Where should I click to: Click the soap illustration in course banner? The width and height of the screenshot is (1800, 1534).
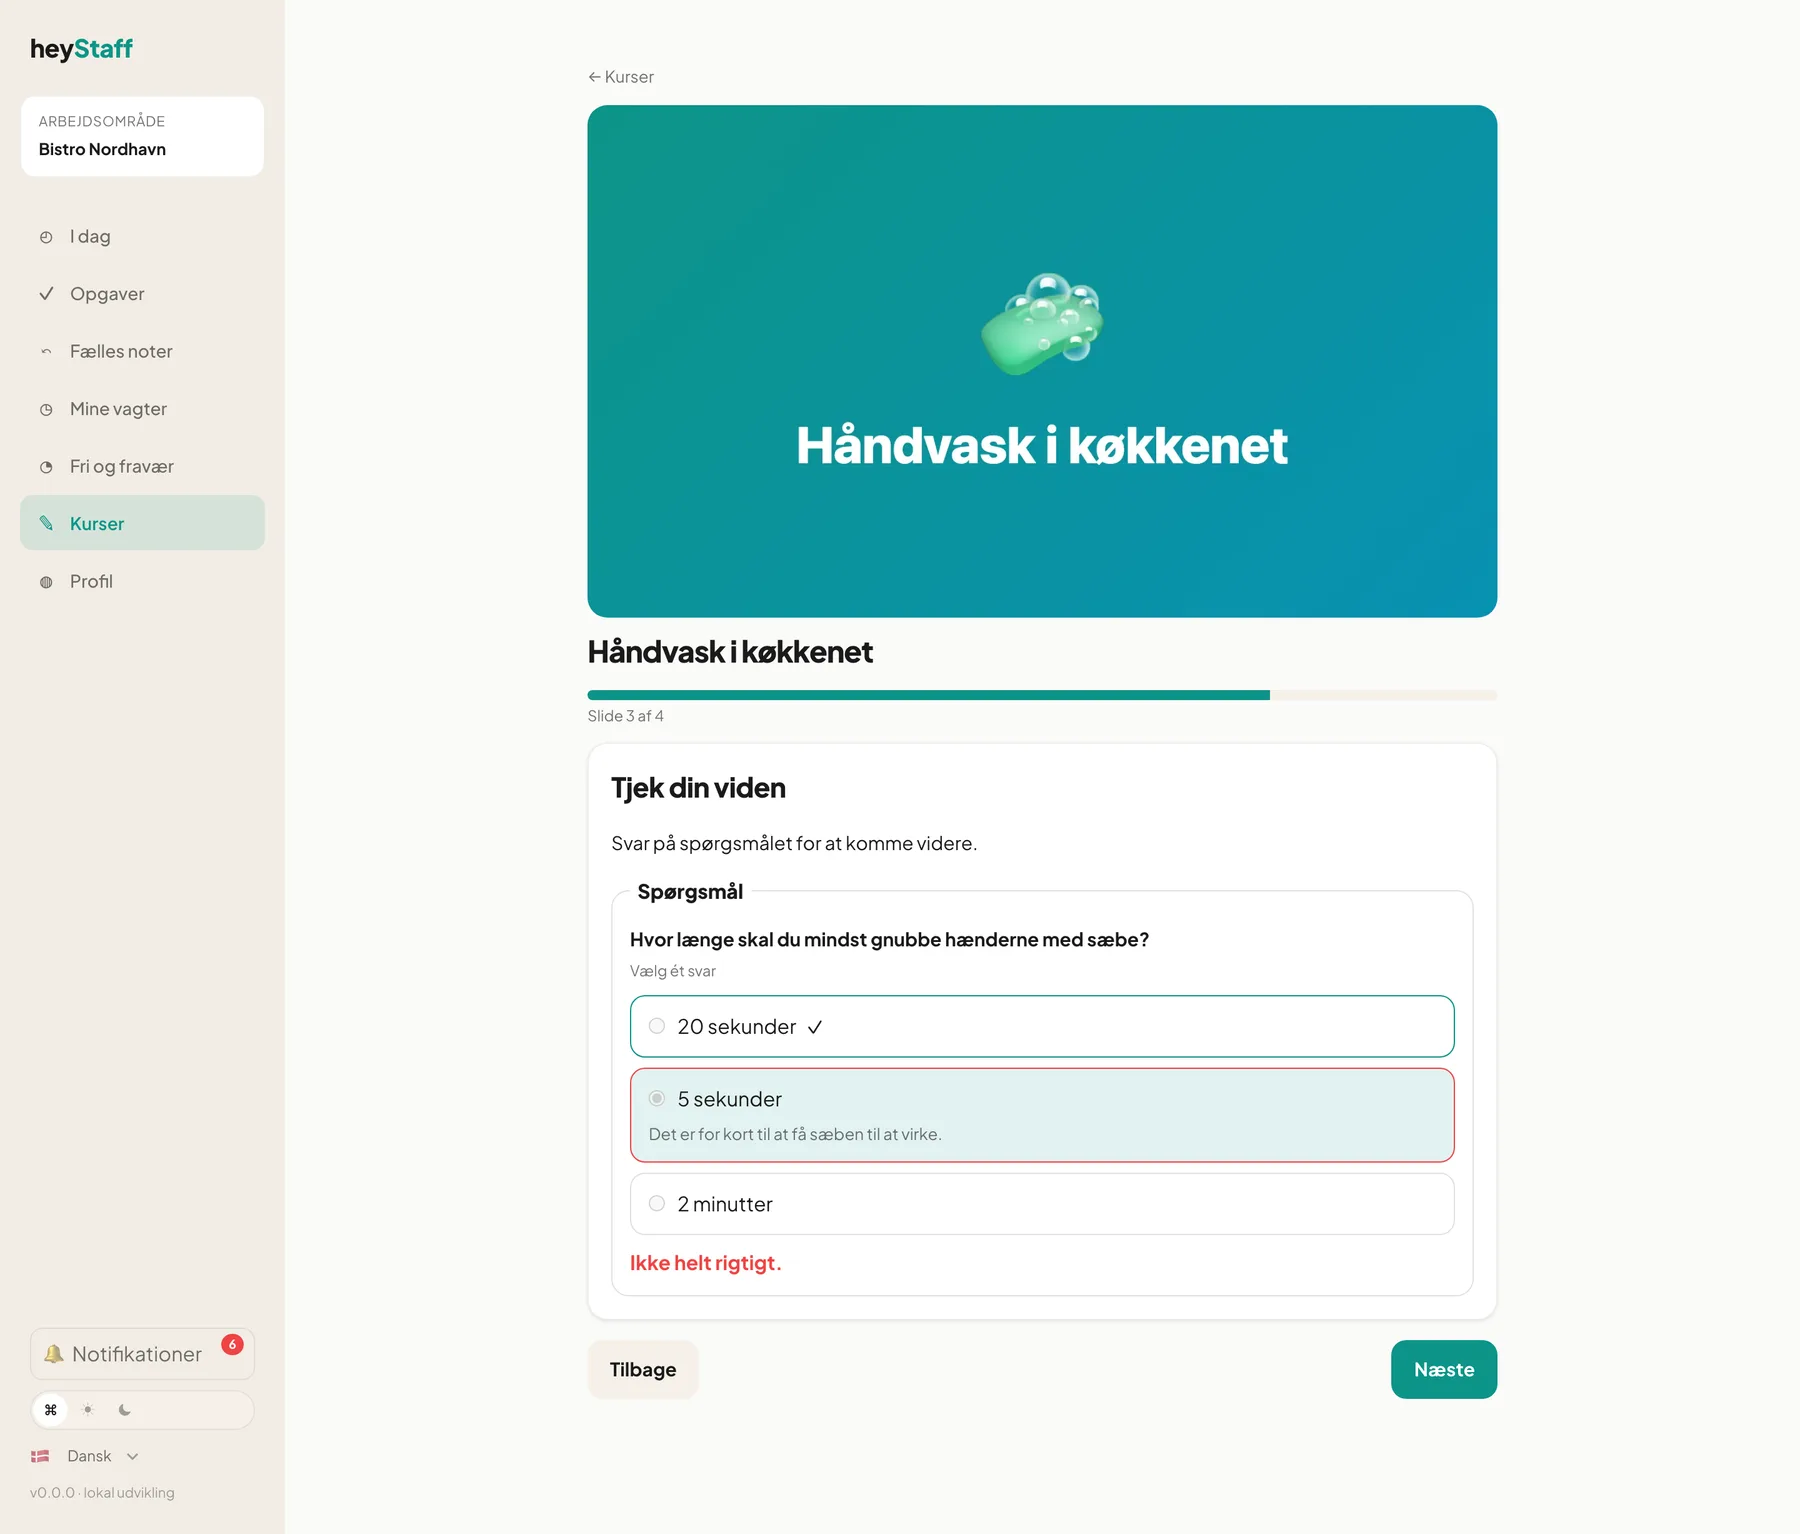tap(1042, 324)
